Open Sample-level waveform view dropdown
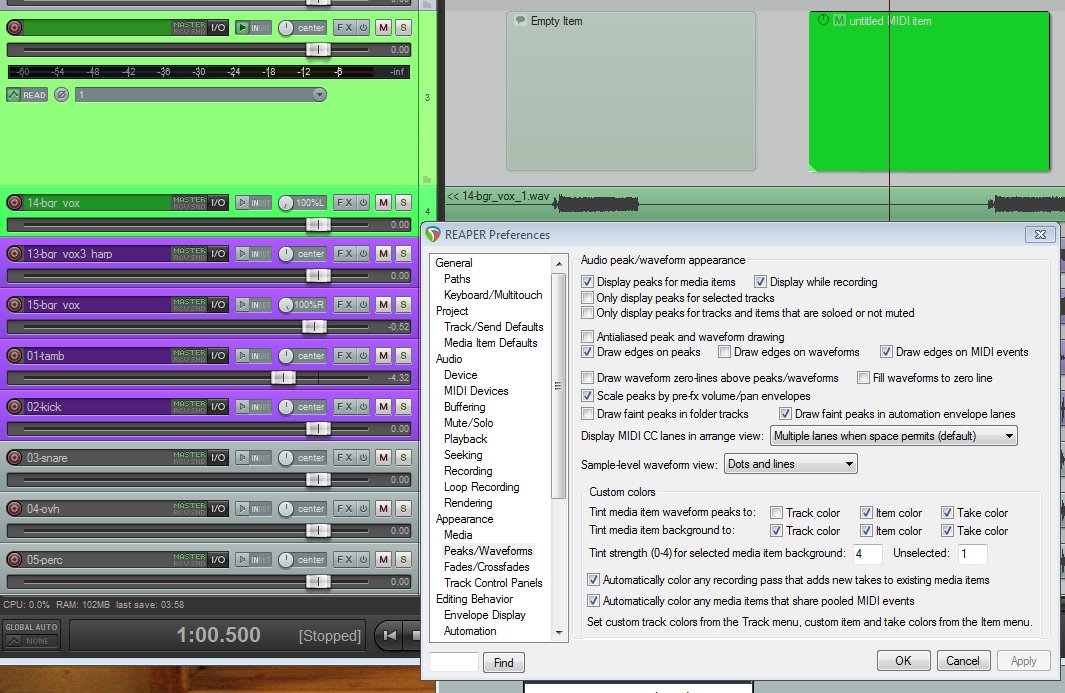Screen dimensions: 1065x693 click(x=791, y=464)
